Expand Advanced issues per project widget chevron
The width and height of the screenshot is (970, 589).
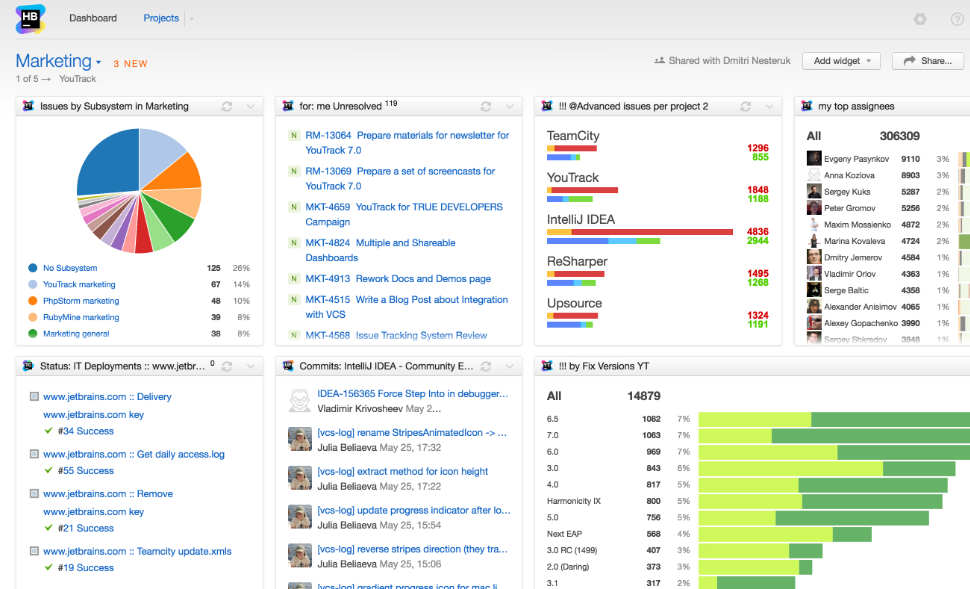[x=769, y=106]
